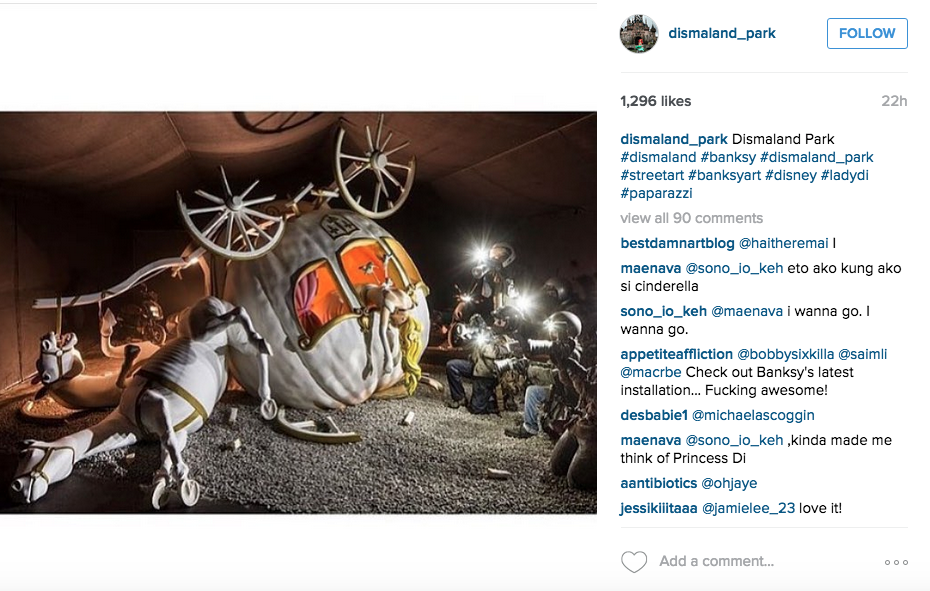Image resolution: width=930 pixels, height=591 pixels.
Task: Open the three-dots more options menu
Action: pyautogui.click(x=896, y=562)
